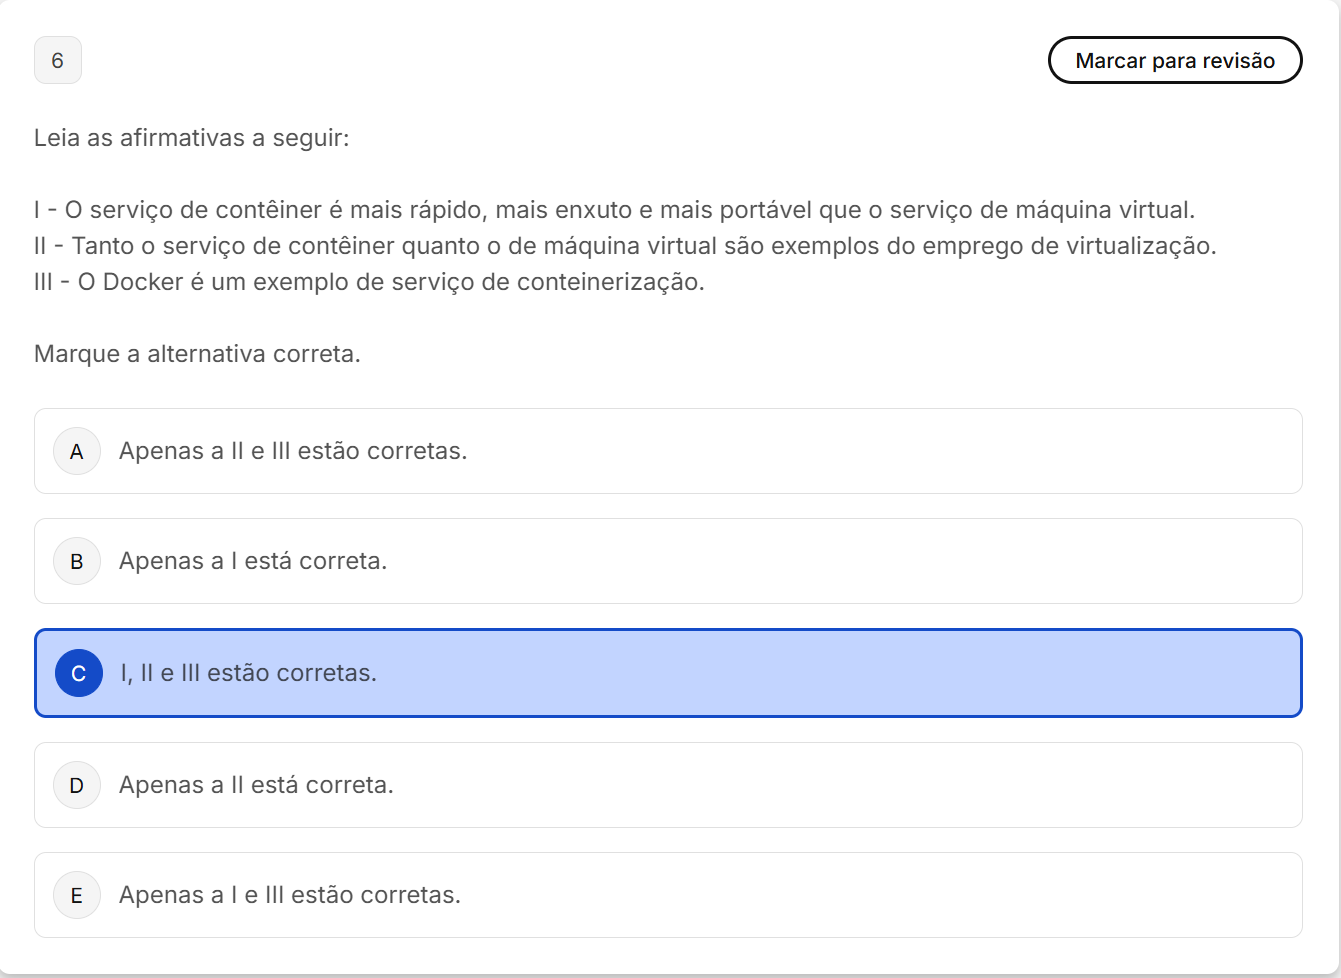
Task: Click the words "máquina virtual" in statement I
Action: 1104,211
